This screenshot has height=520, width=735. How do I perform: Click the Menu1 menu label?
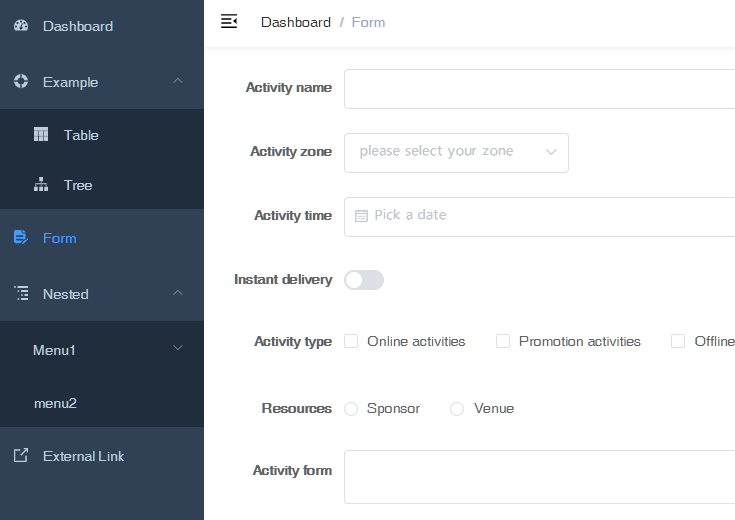pyautogui.click(x=54, y=350)
